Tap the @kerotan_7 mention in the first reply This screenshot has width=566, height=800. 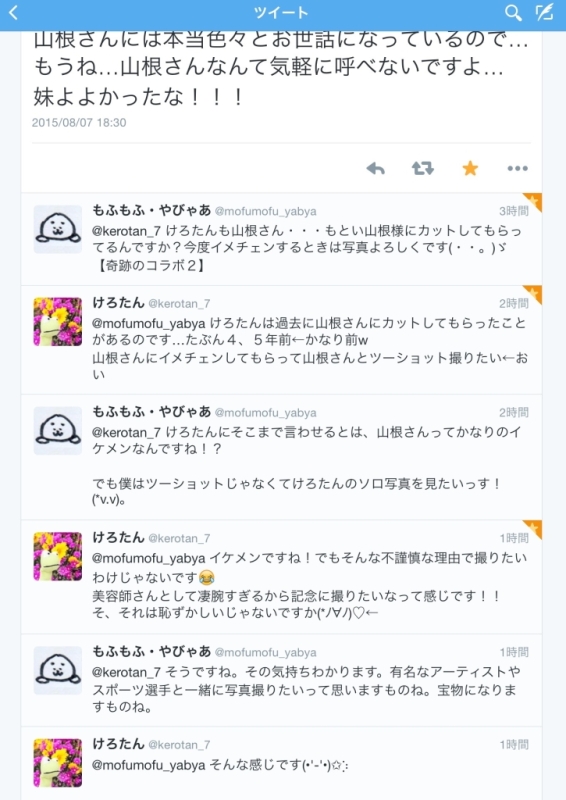[127, 231]
